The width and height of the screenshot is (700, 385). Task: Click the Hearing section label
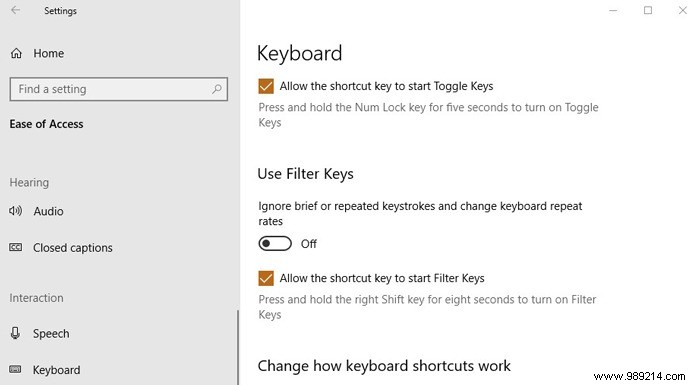tap(29, 182)
